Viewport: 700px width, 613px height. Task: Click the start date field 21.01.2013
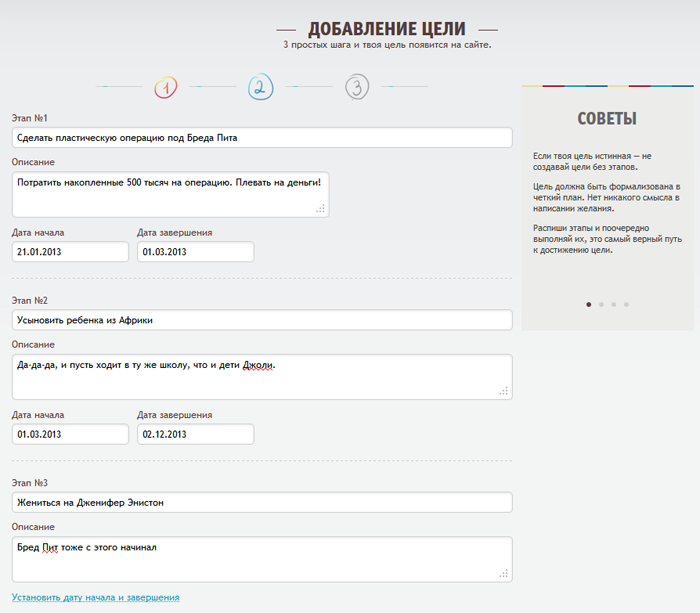[x=70, y=252]
